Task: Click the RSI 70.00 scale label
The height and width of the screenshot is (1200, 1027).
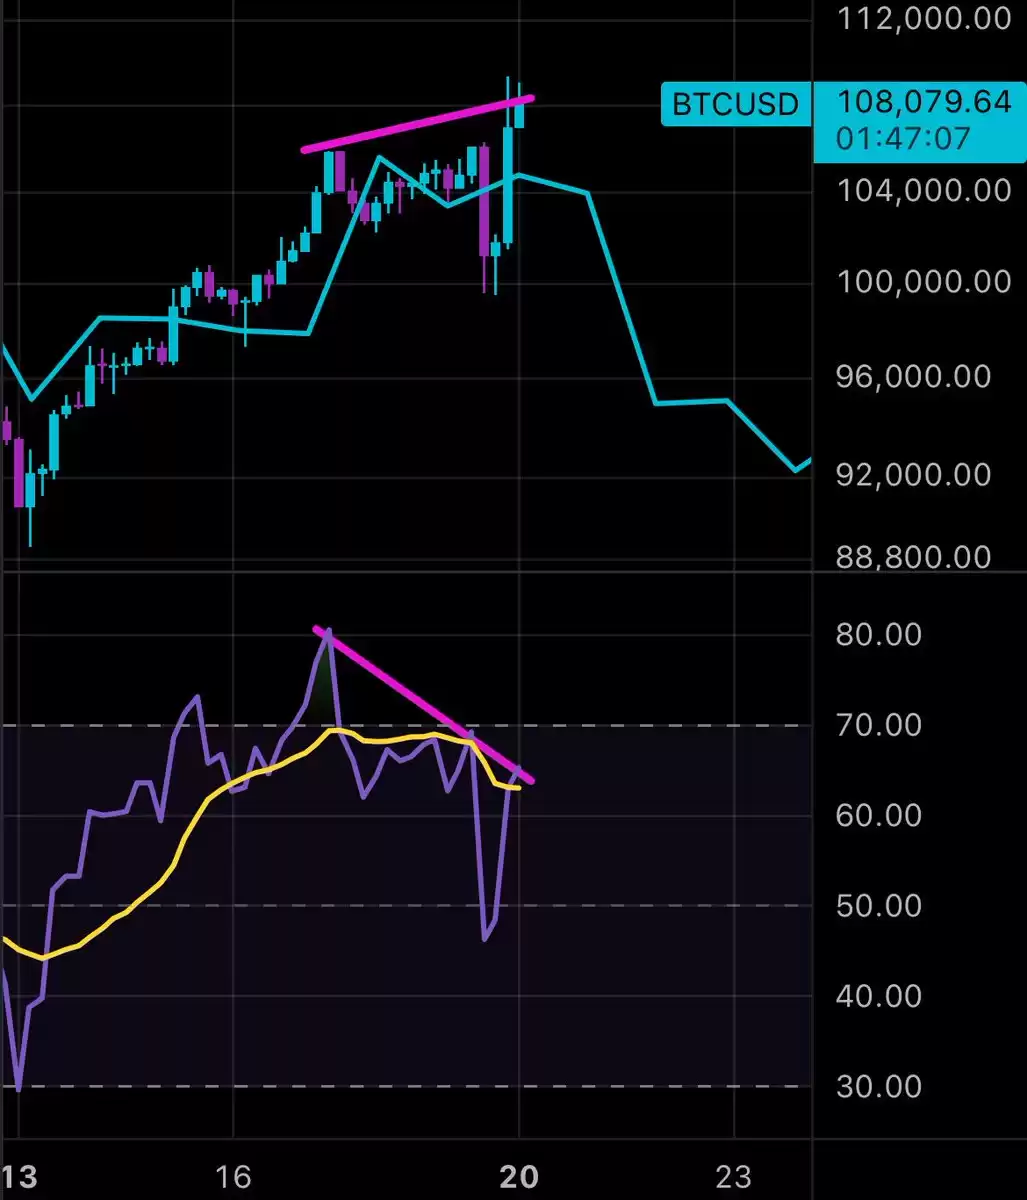Action: click(x=879, y=725)
